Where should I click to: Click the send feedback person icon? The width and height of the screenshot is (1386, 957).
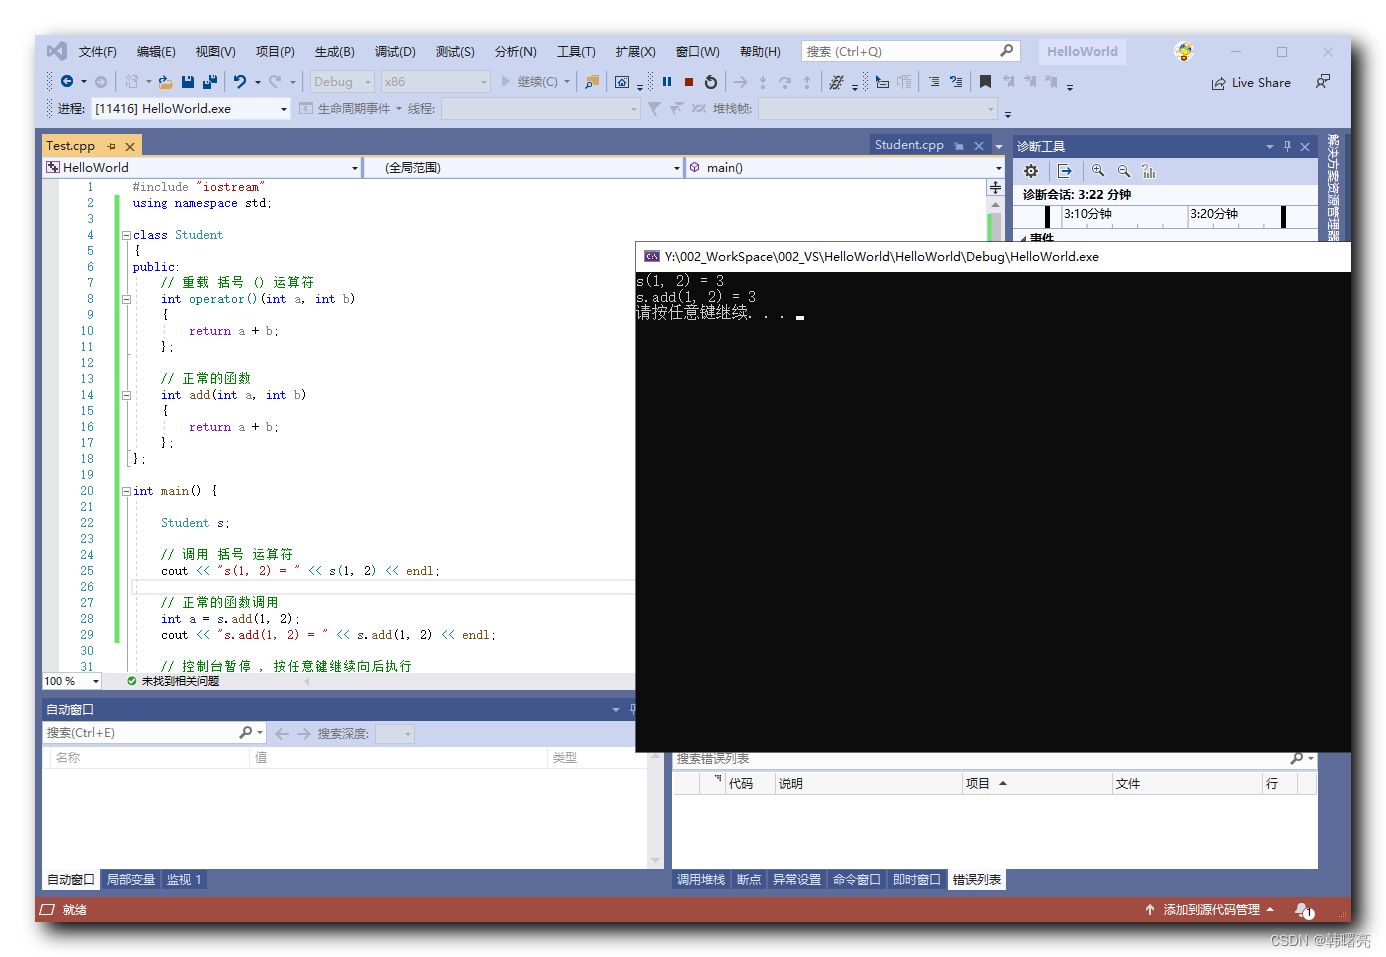(1323, 82)
